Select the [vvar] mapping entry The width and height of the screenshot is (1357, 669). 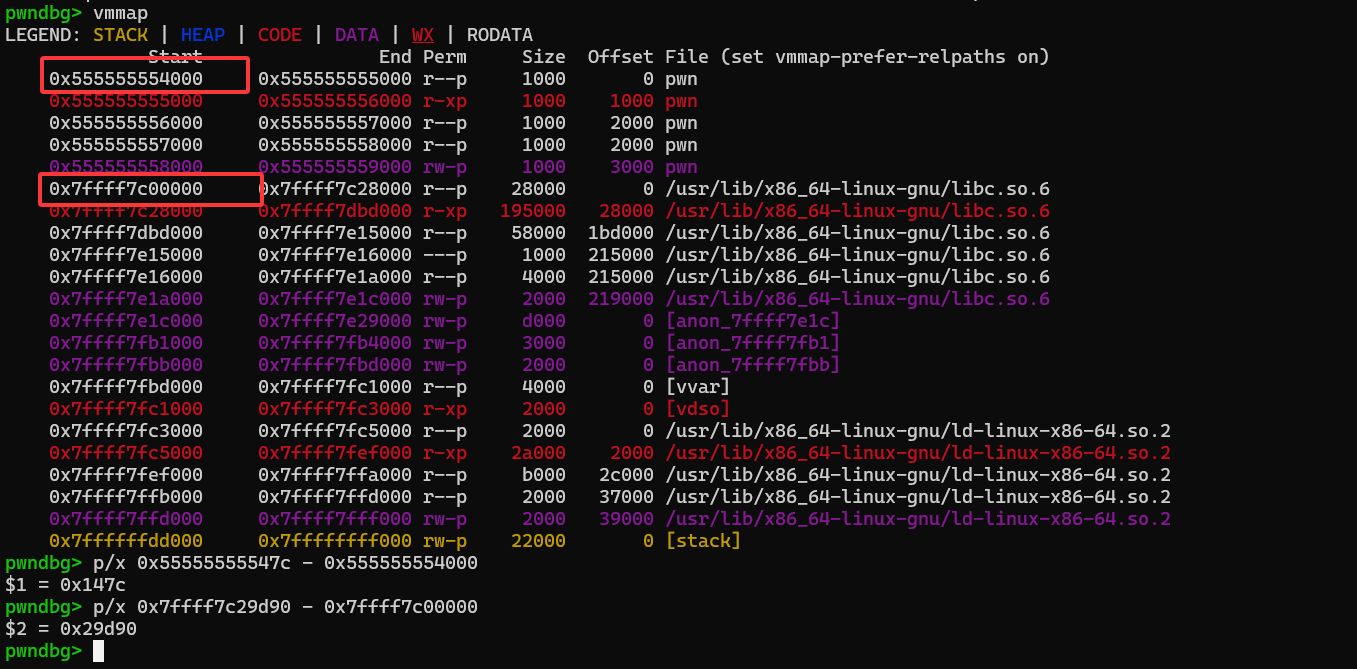pos(698,386)
